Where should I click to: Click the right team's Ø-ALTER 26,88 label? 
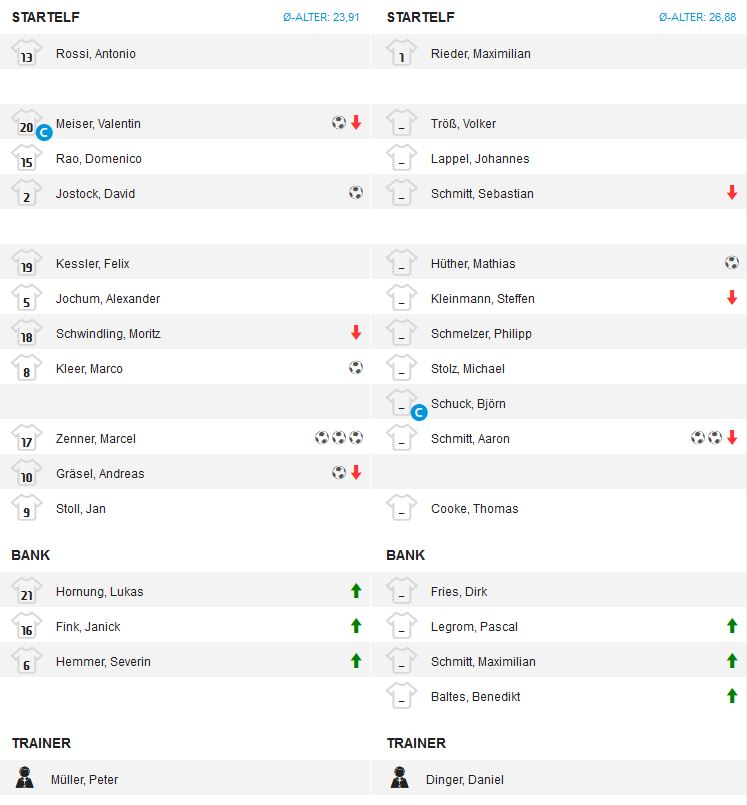(698, 18)
